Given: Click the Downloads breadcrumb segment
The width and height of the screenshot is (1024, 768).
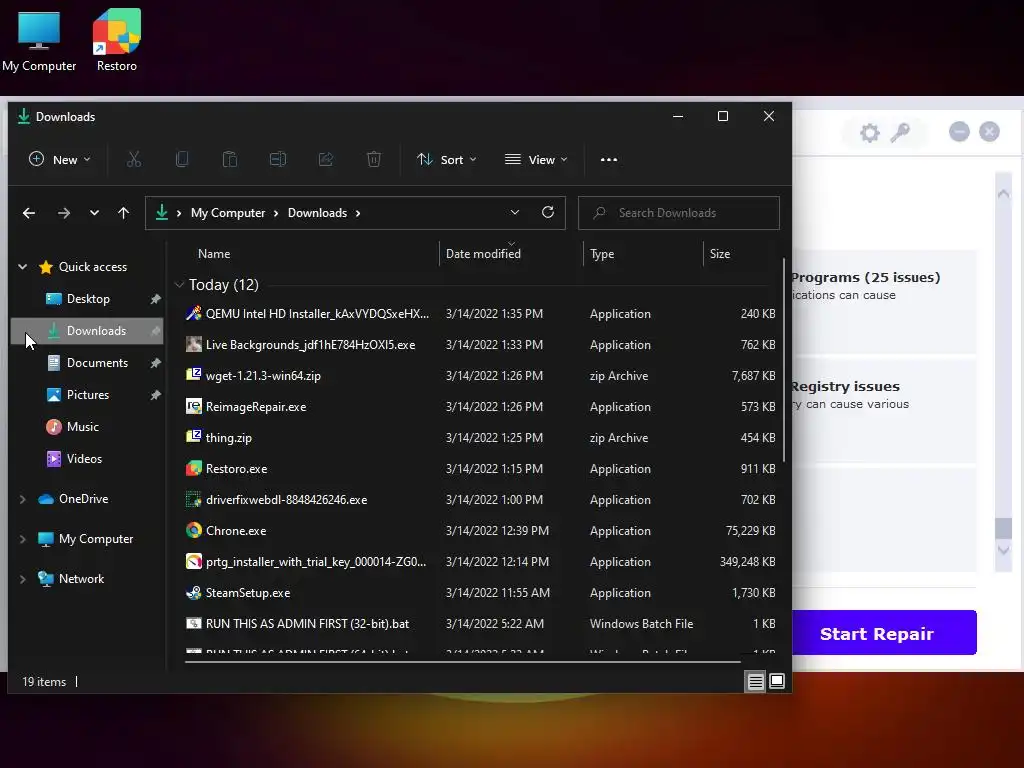Looking at the screenshot, I should coord(317,213).
